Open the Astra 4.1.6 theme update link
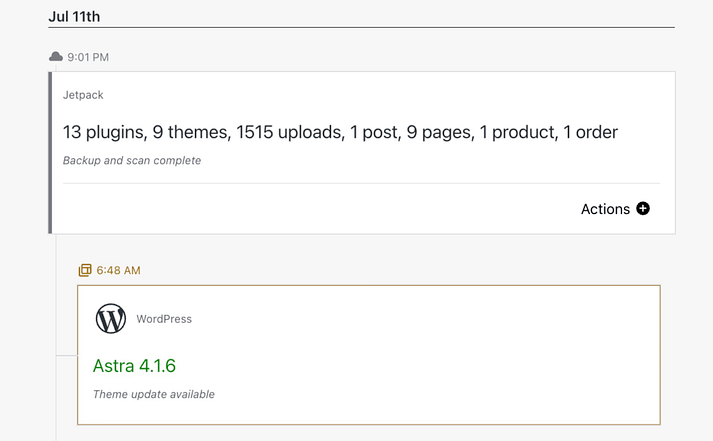The image size is (713, 441). click(134, 366)
